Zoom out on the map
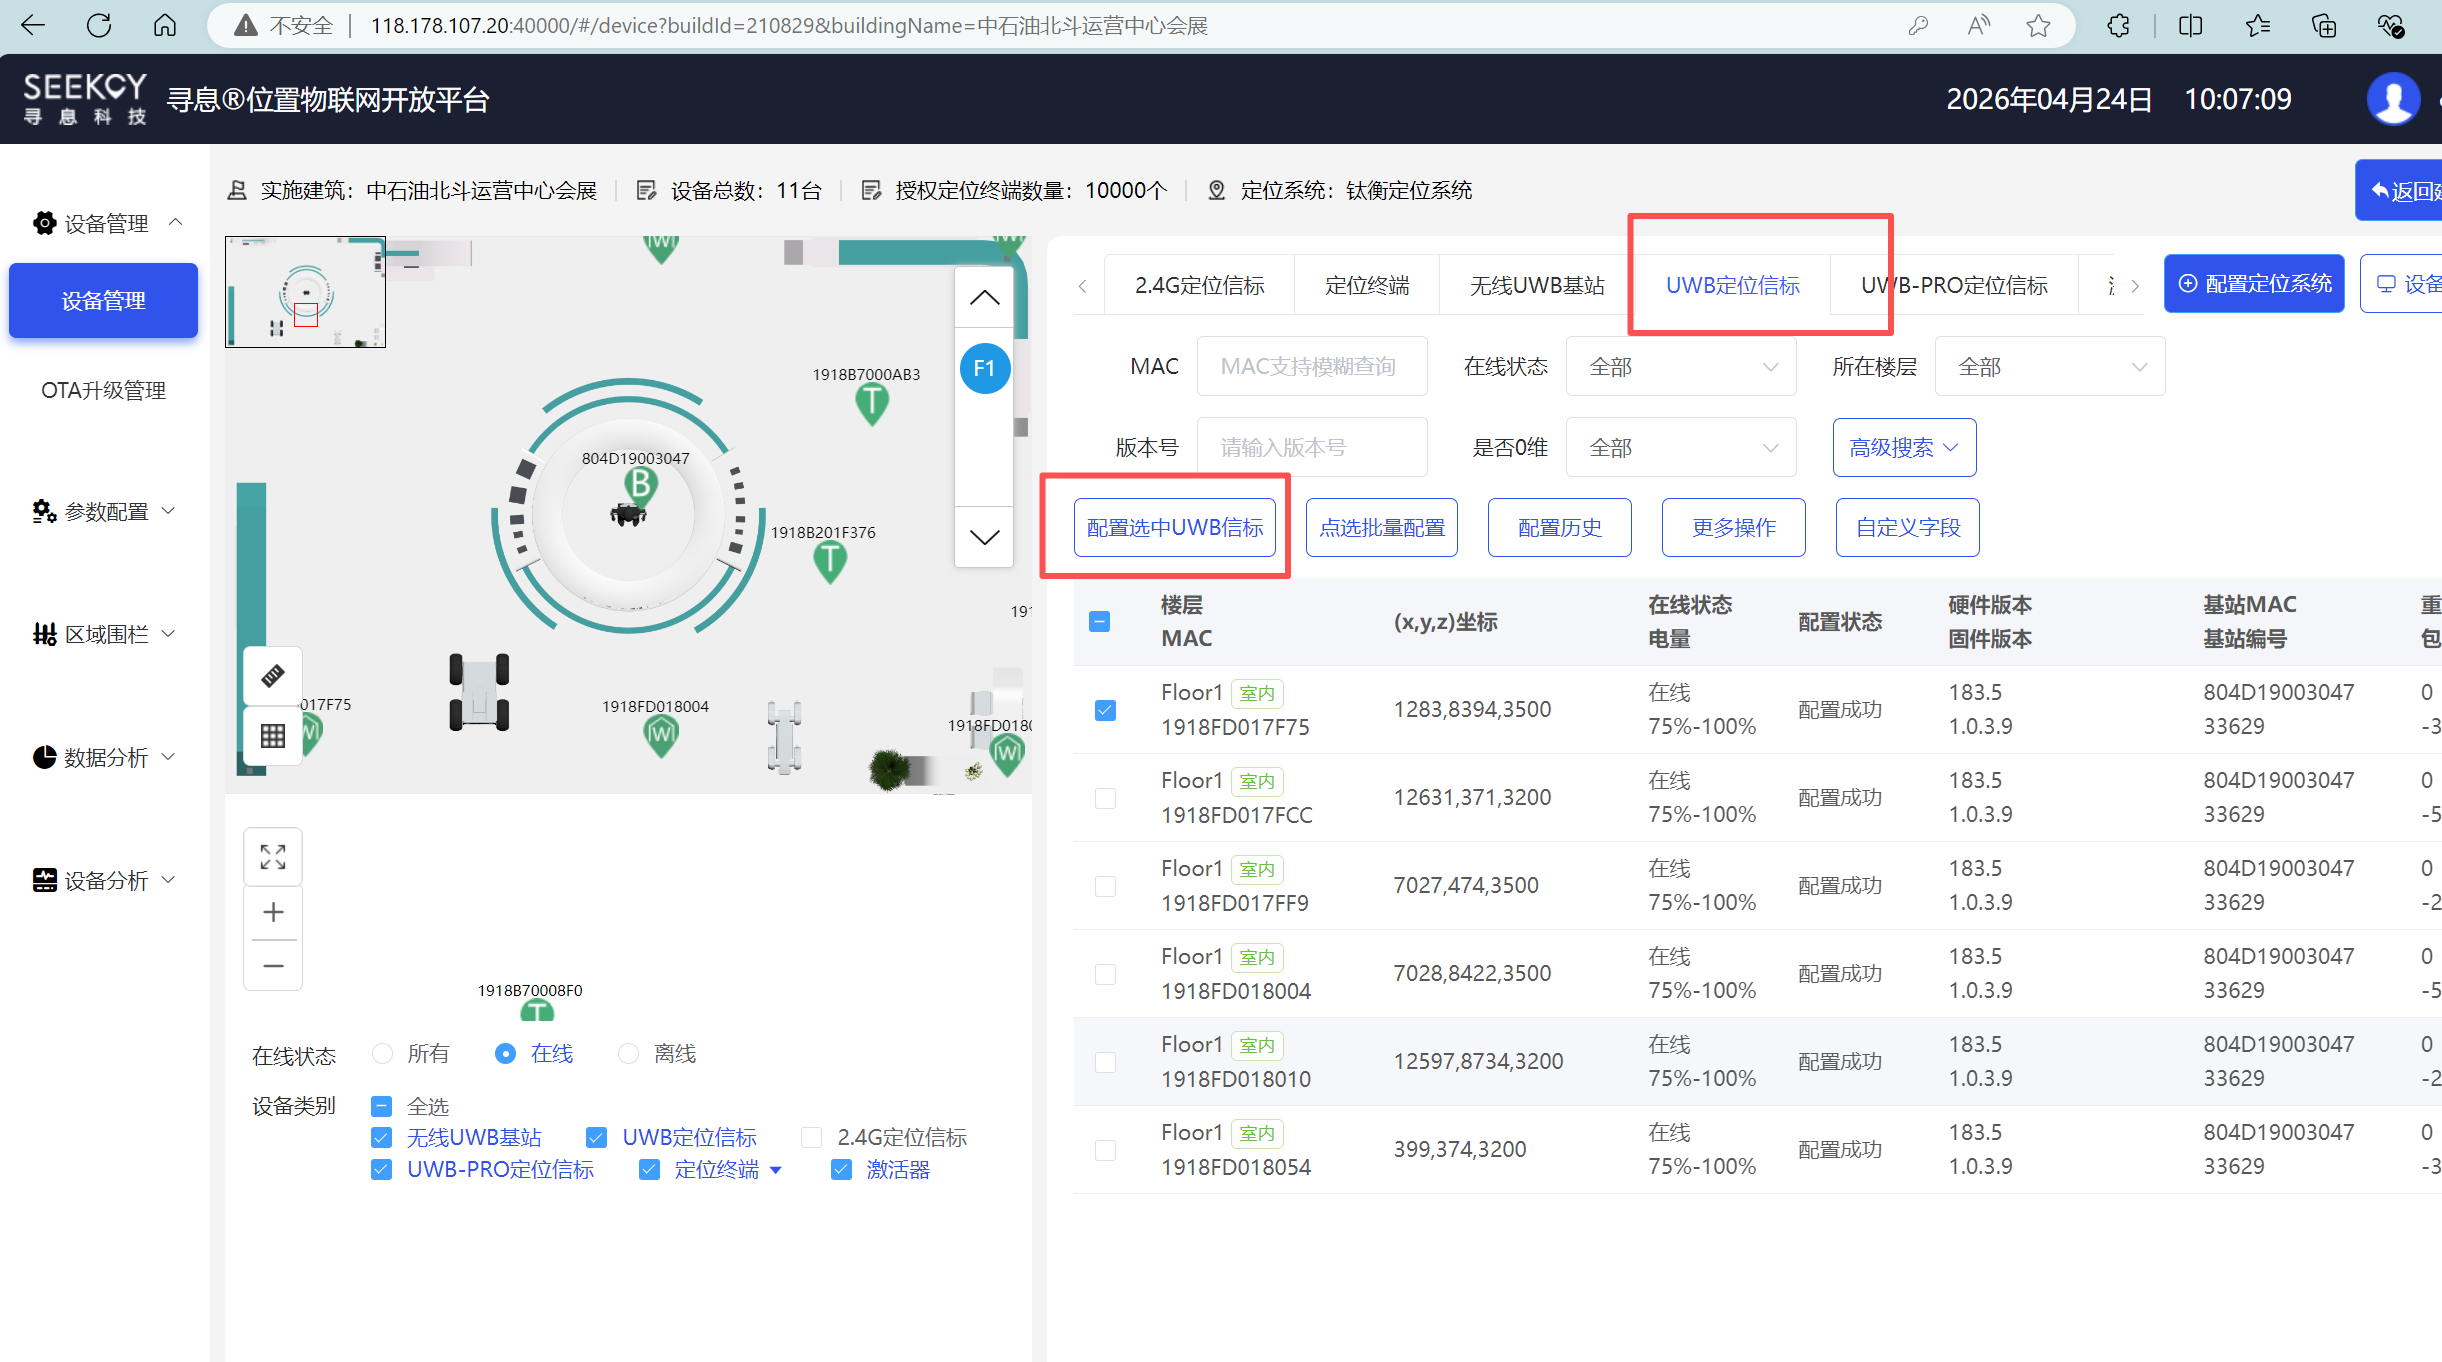The image size is (2442, 1362). (x=273, y=966)
